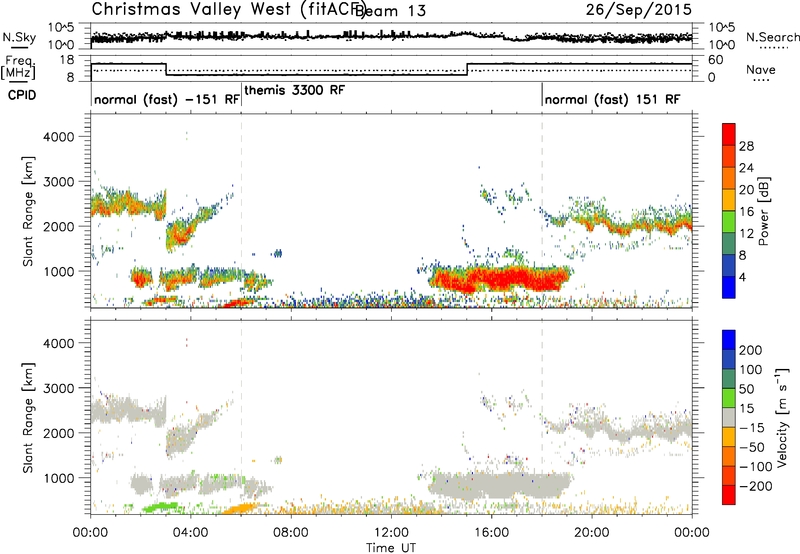Click the Freq. [MHz] axis label
The height and width of the screenshot is (554, 800).
coord(18,67)
